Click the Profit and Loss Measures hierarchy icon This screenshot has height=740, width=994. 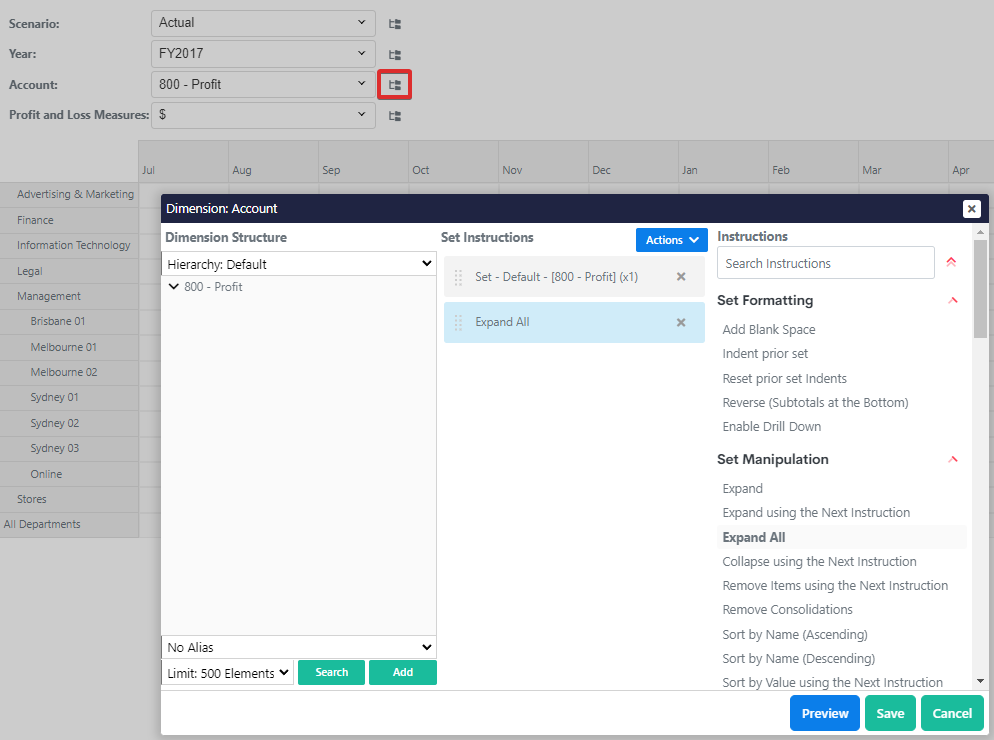(394, 115)
